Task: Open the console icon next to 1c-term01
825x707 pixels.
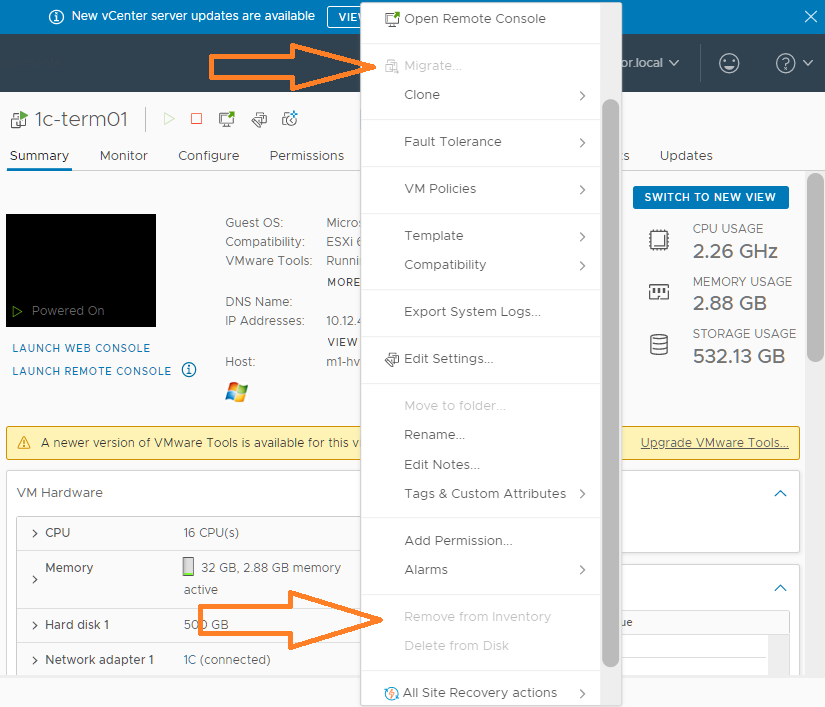Action: (x=227, y=119)
